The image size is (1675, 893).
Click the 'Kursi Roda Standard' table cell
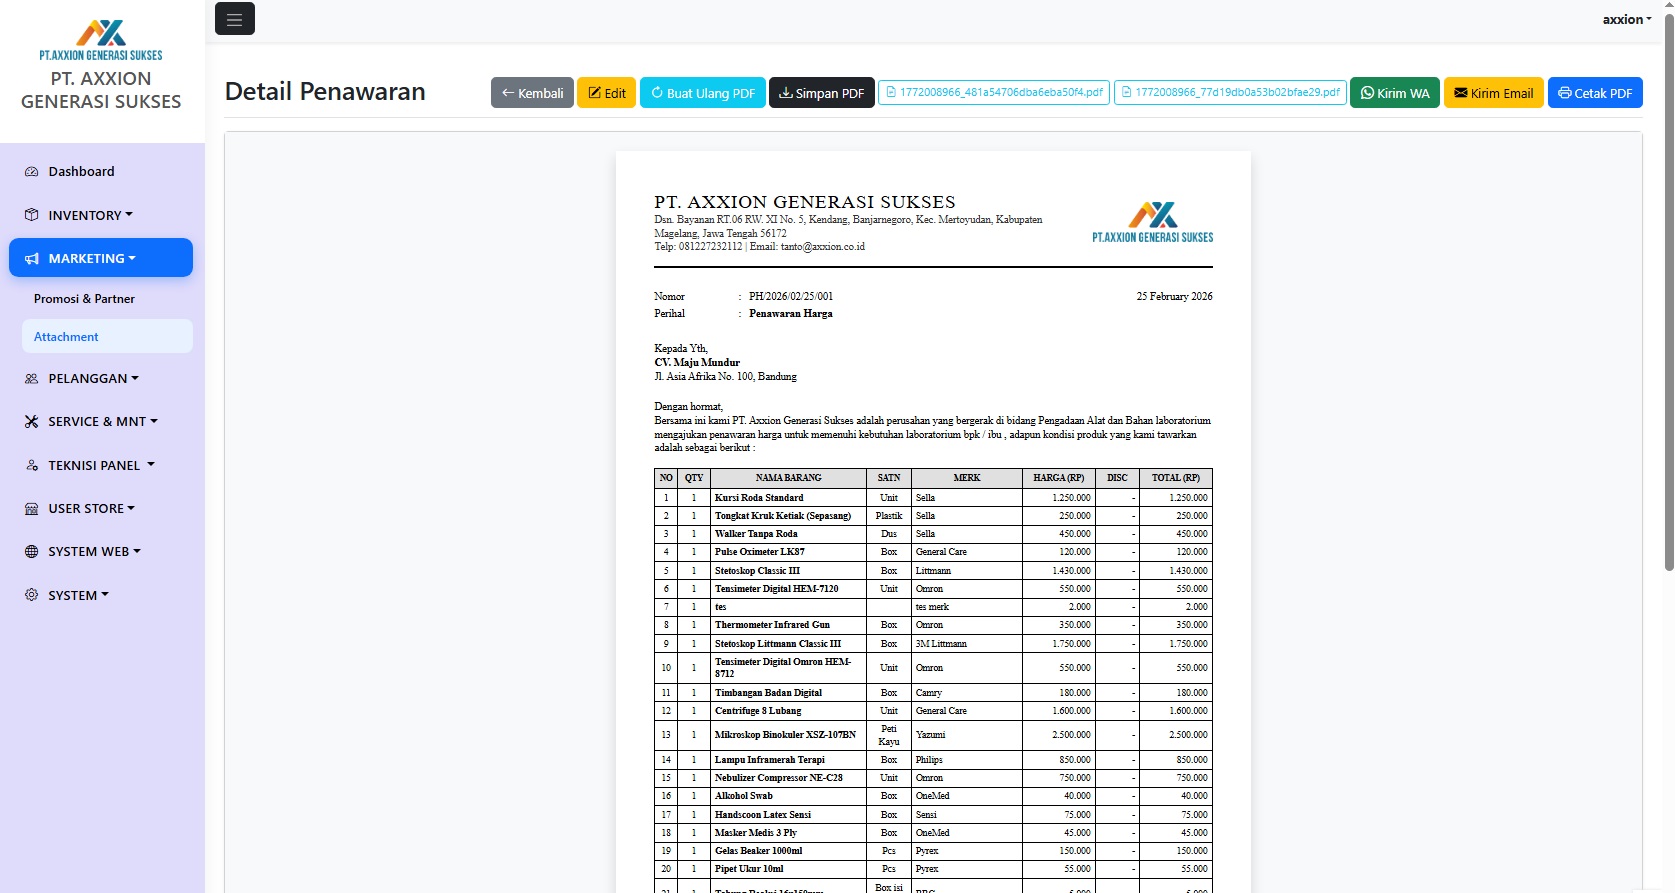click(788, 498)
